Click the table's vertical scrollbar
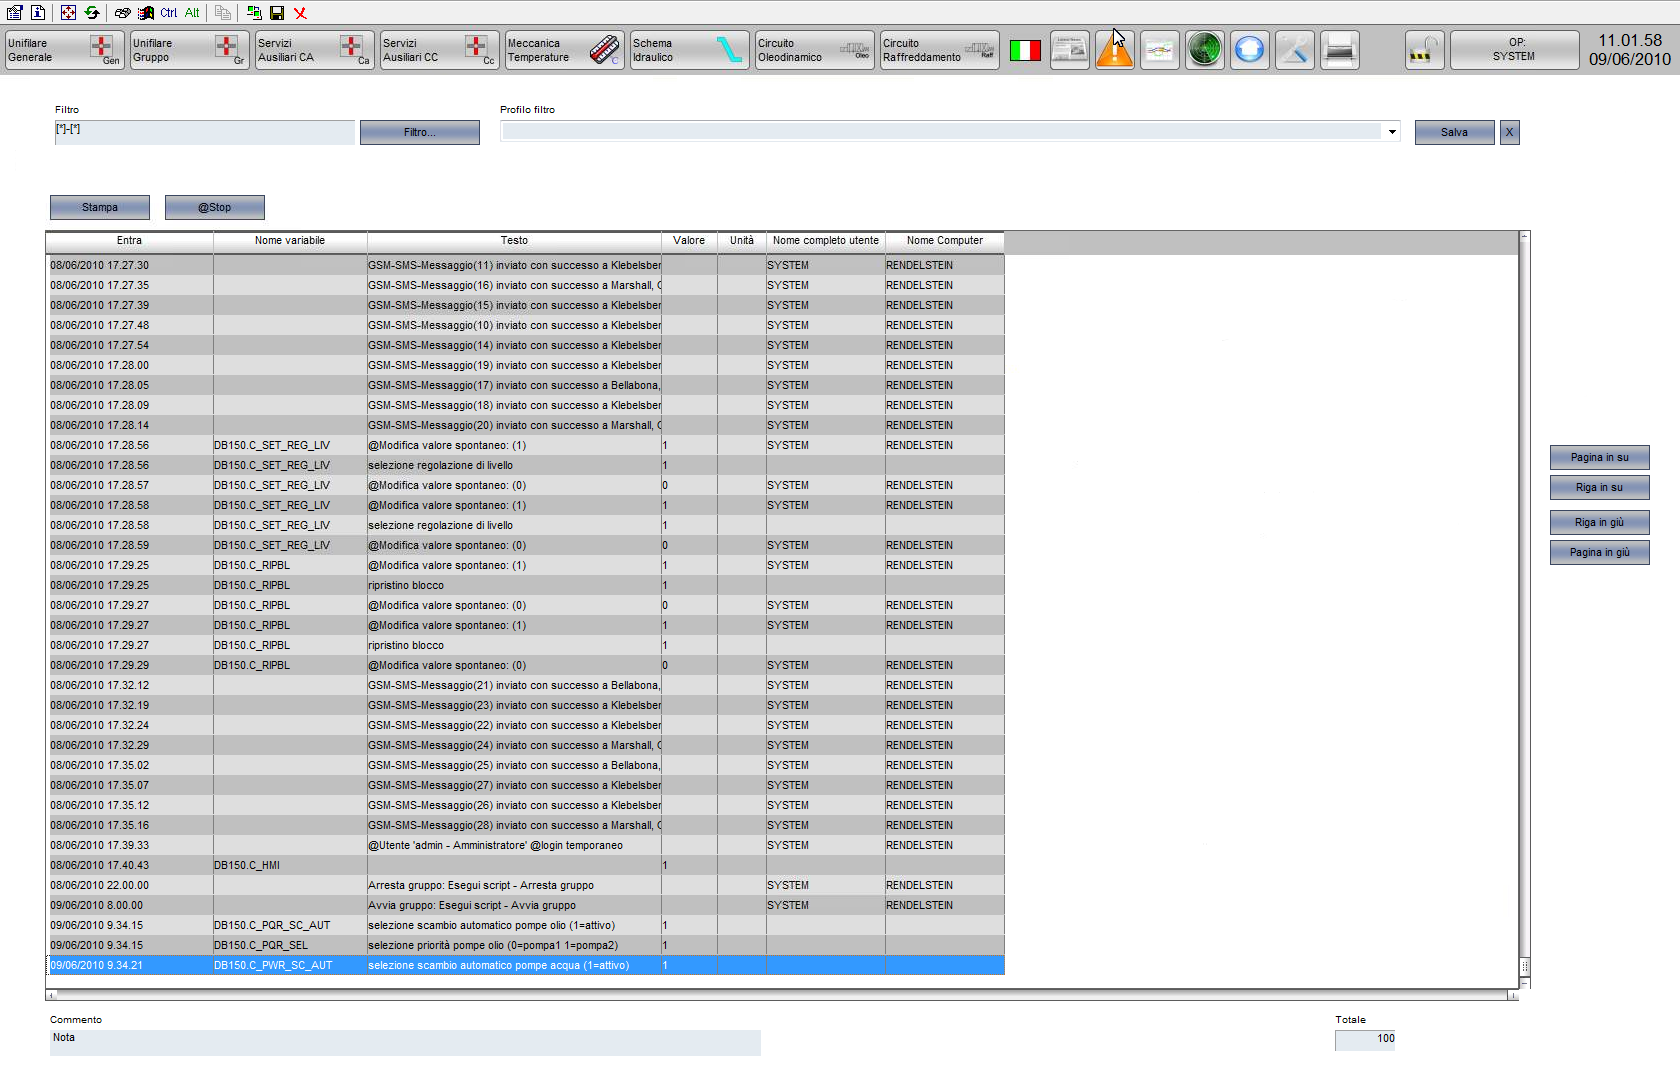Viewport: 1680px width, 1075px height. (x=1525, y=610)
